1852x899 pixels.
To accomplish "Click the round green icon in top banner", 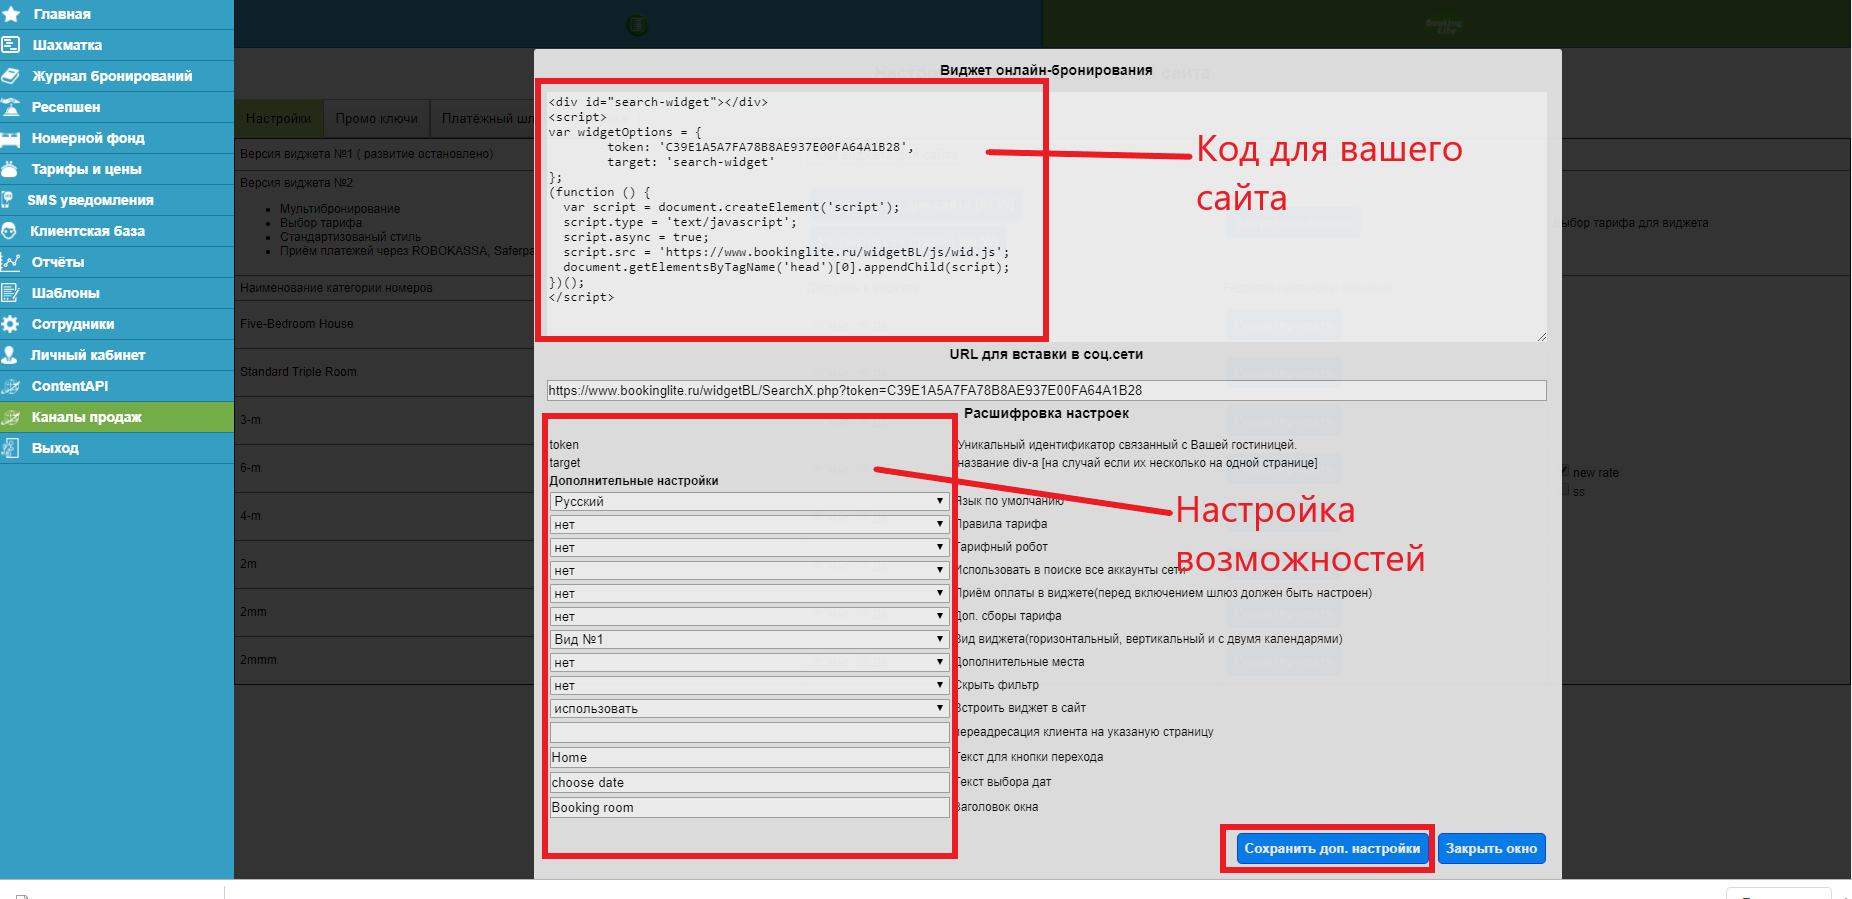I will (638, 26).
